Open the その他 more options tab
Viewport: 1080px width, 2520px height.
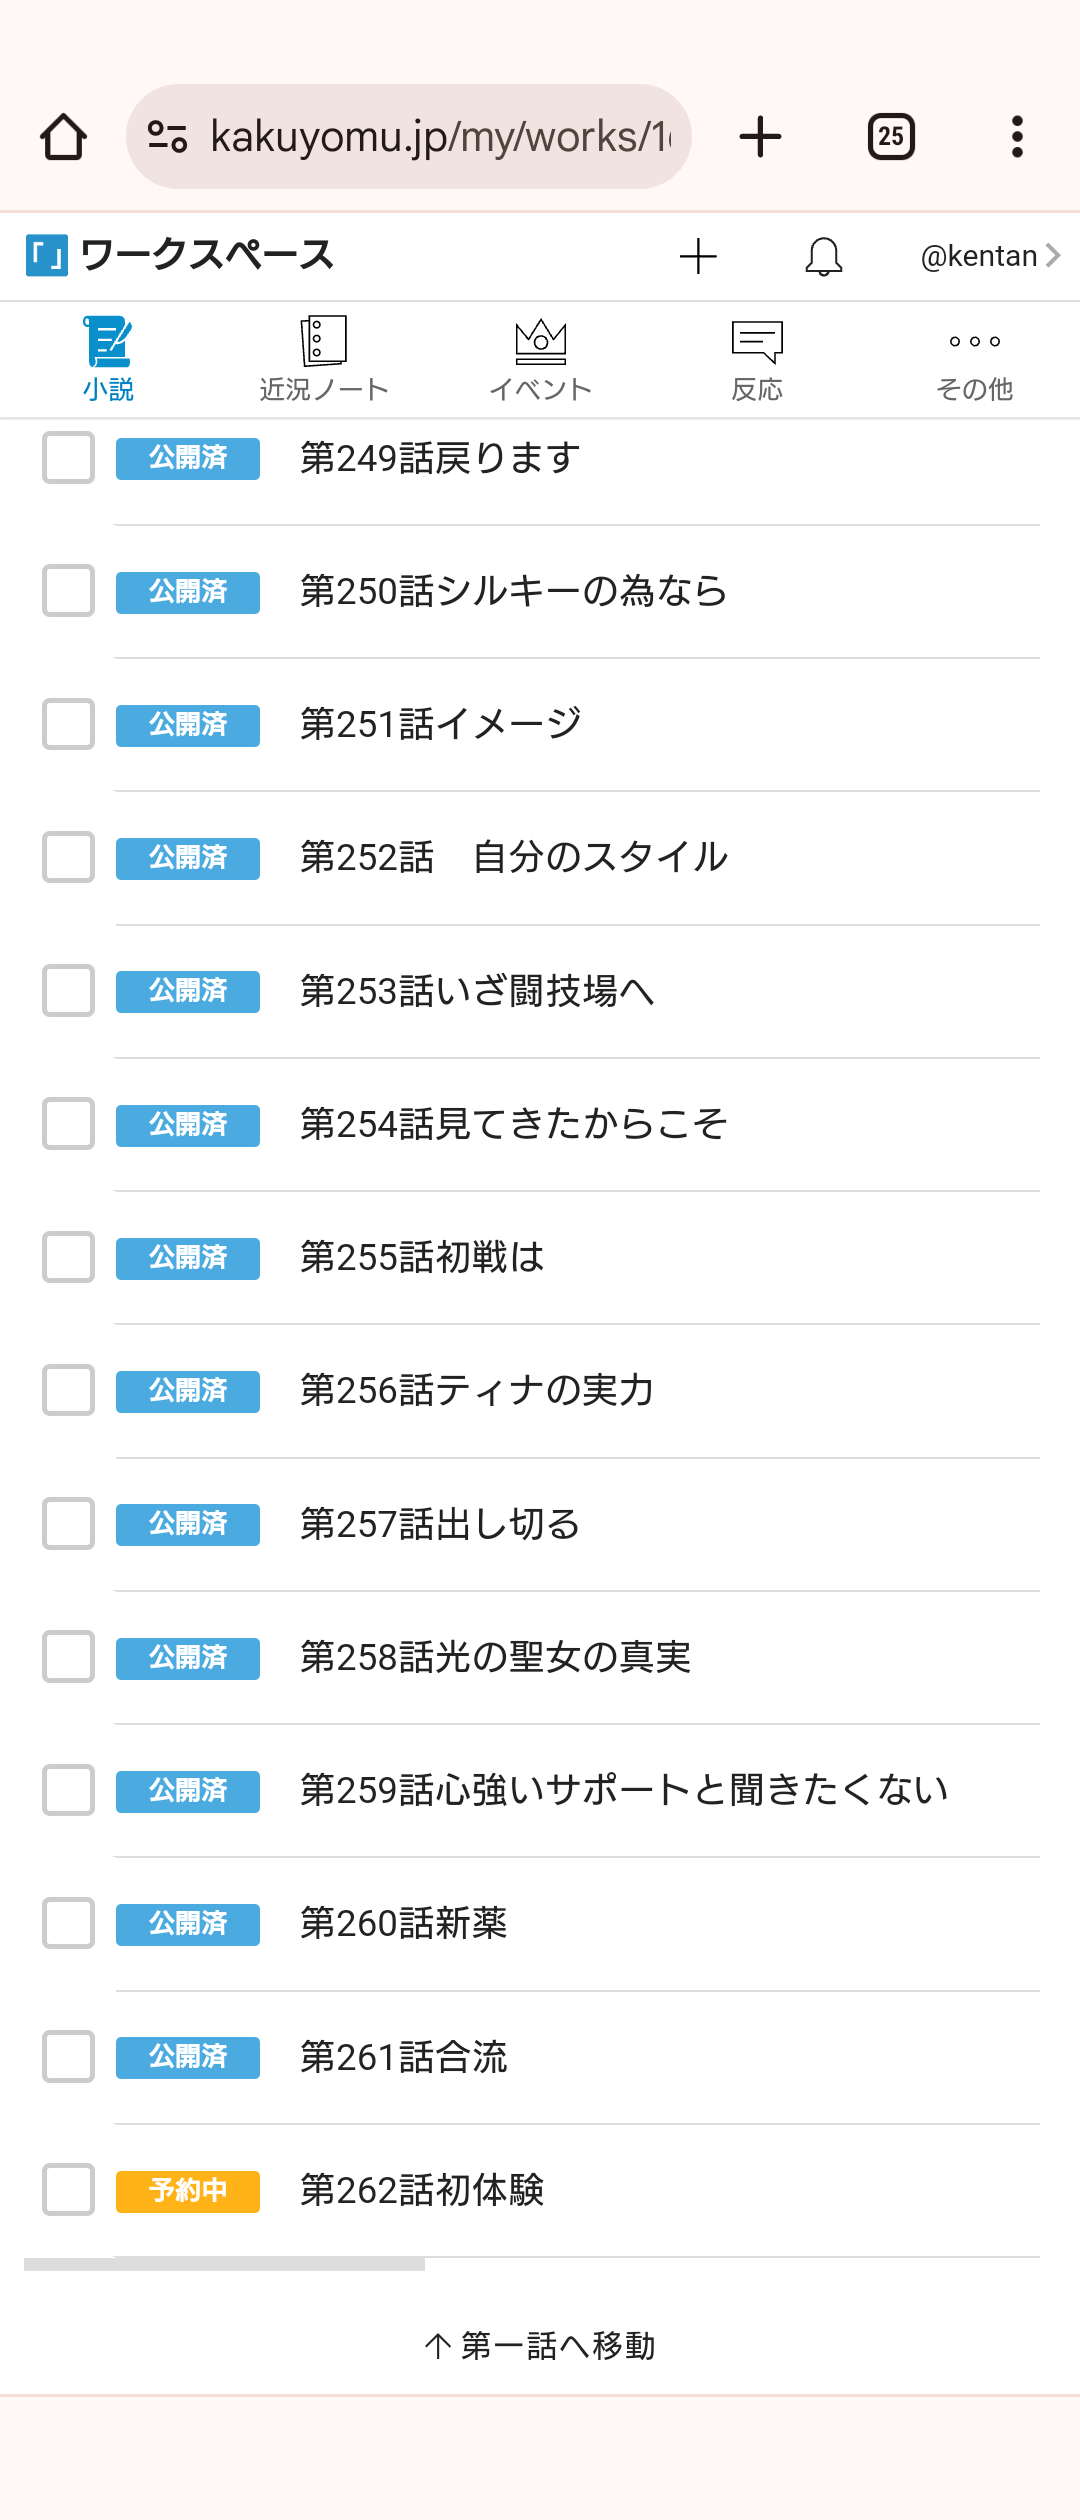pyautogui.click(x=974, y=360)
